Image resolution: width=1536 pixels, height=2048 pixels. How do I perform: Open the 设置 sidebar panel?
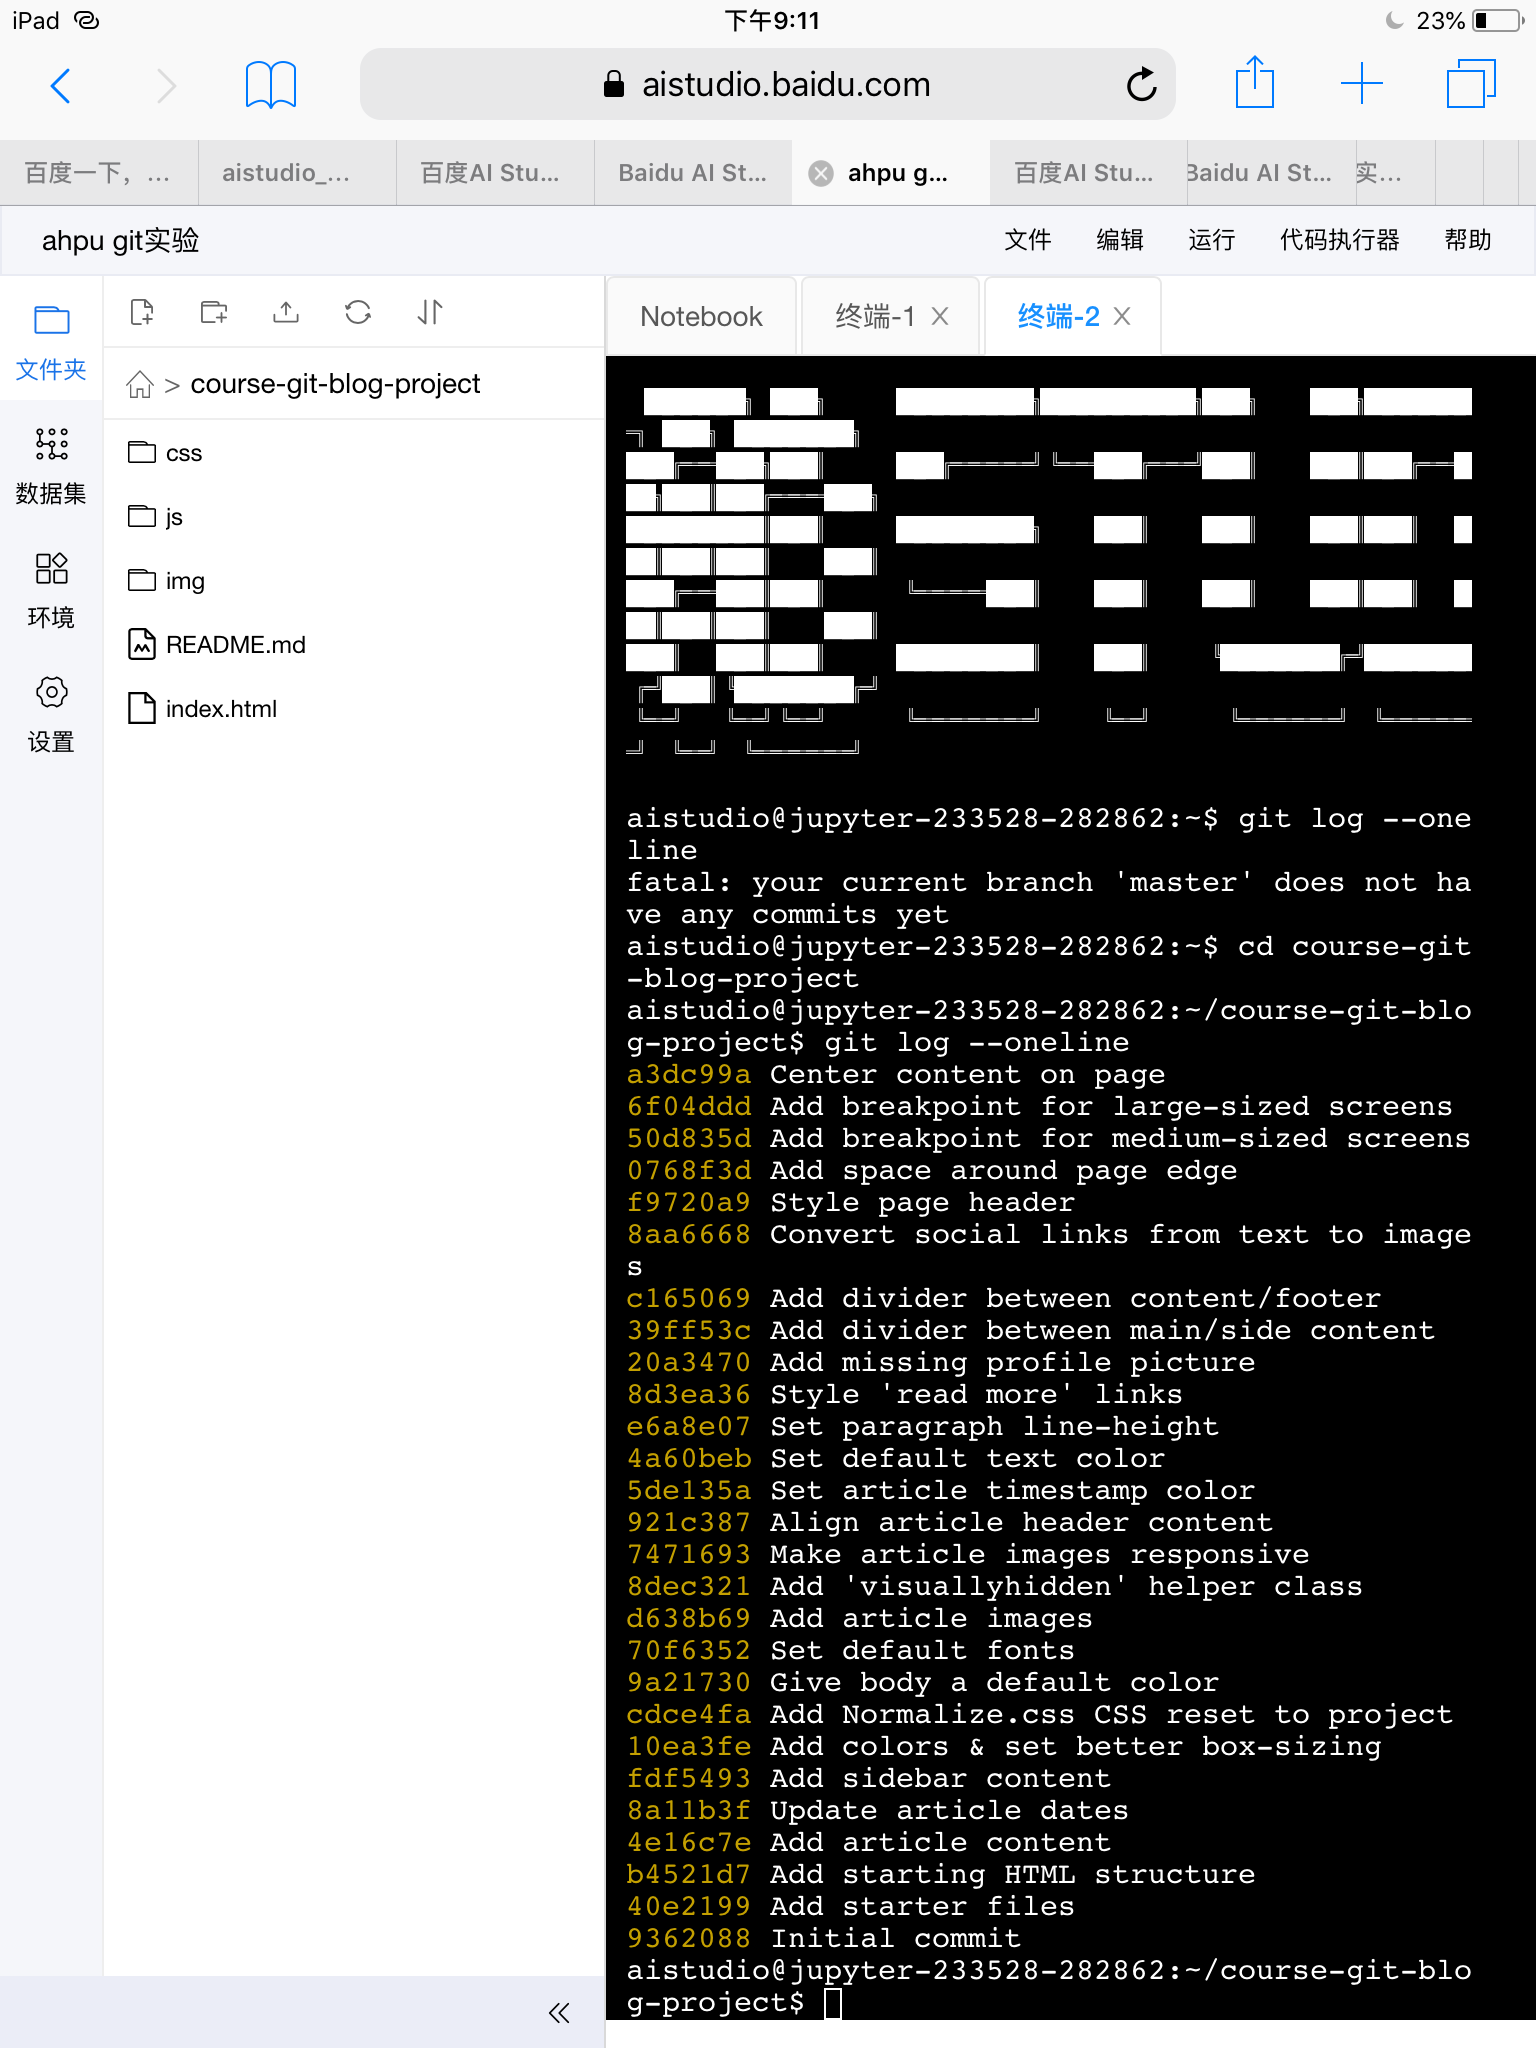click(x=51, y=715)
